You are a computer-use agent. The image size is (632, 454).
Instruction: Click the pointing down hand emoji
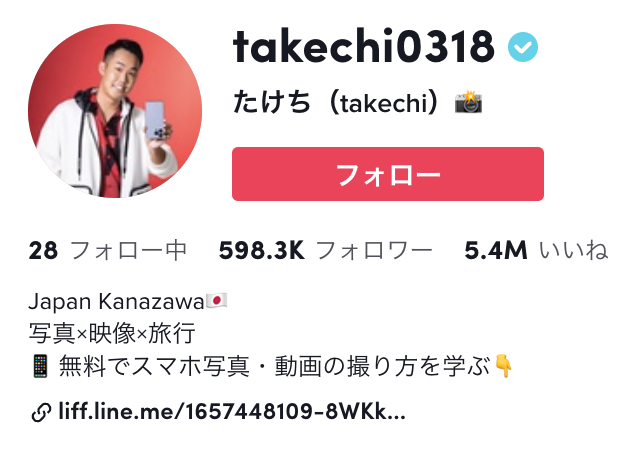[x=503, y=366]
